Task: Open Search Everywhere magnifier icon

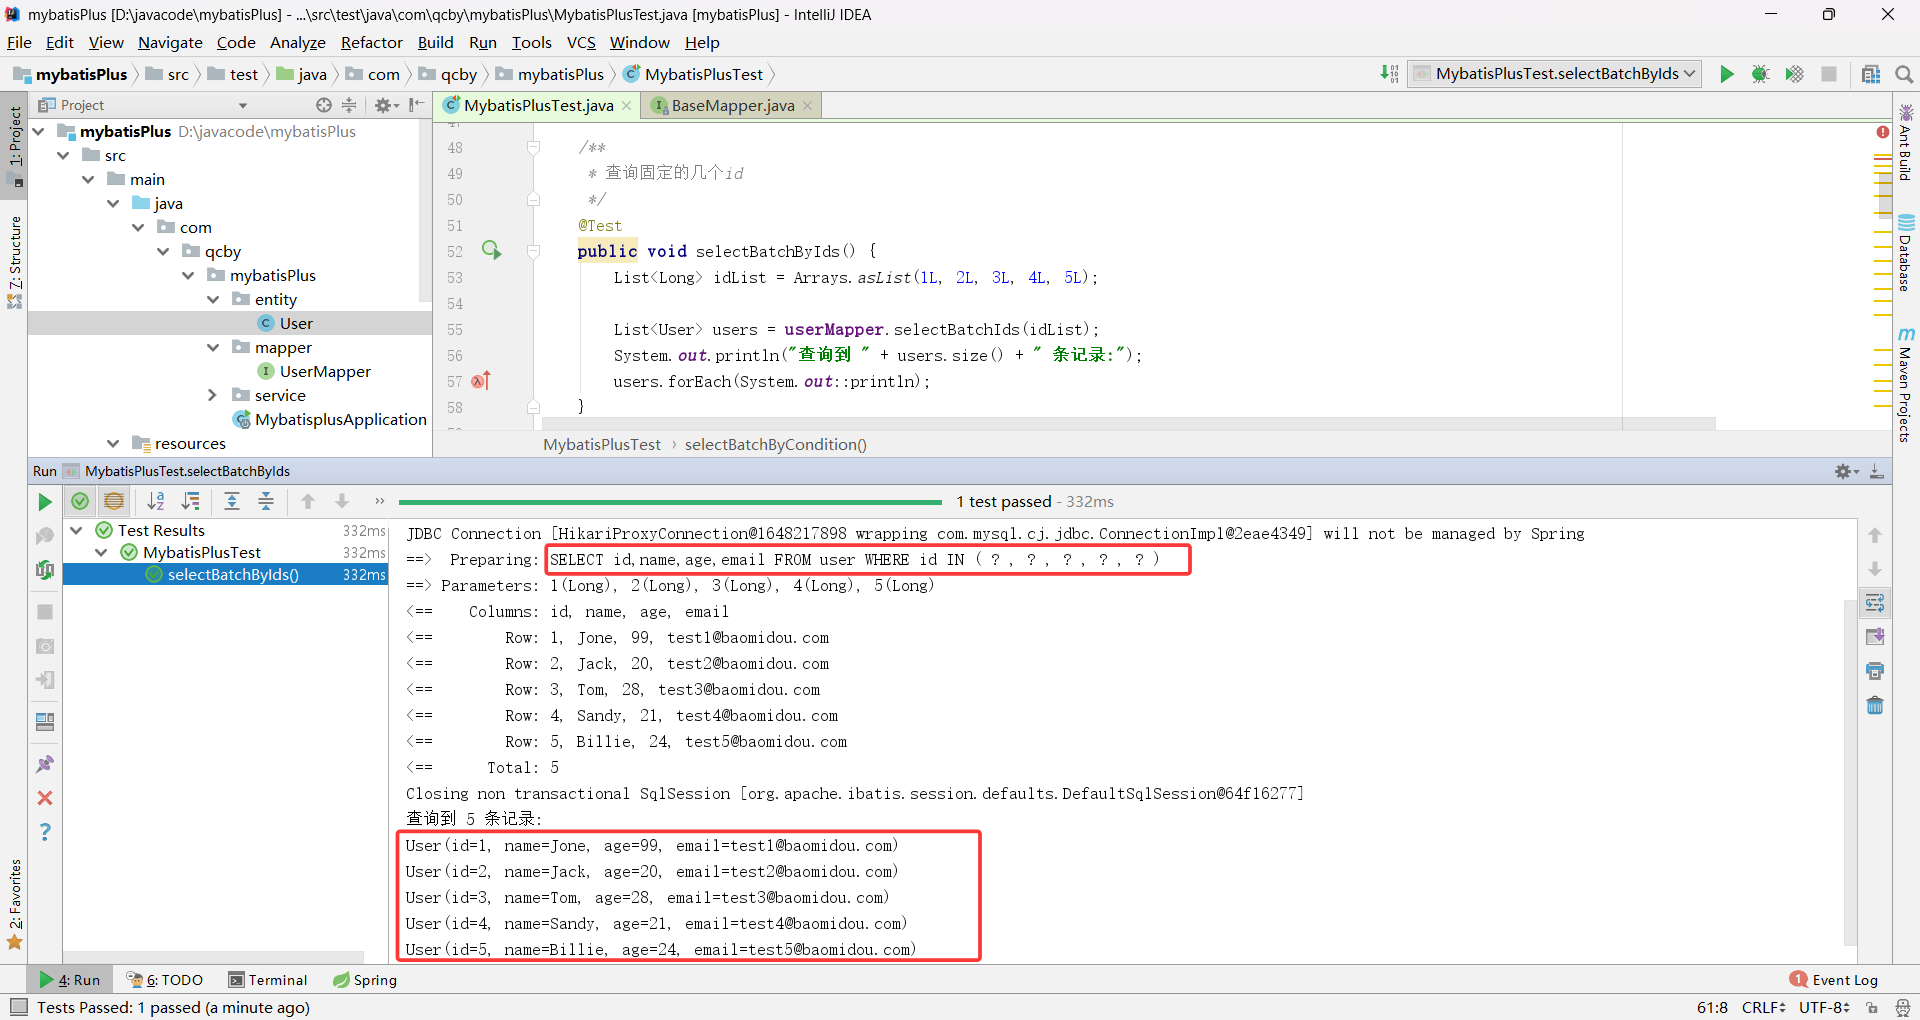Action: click(x=1904, y=74)
